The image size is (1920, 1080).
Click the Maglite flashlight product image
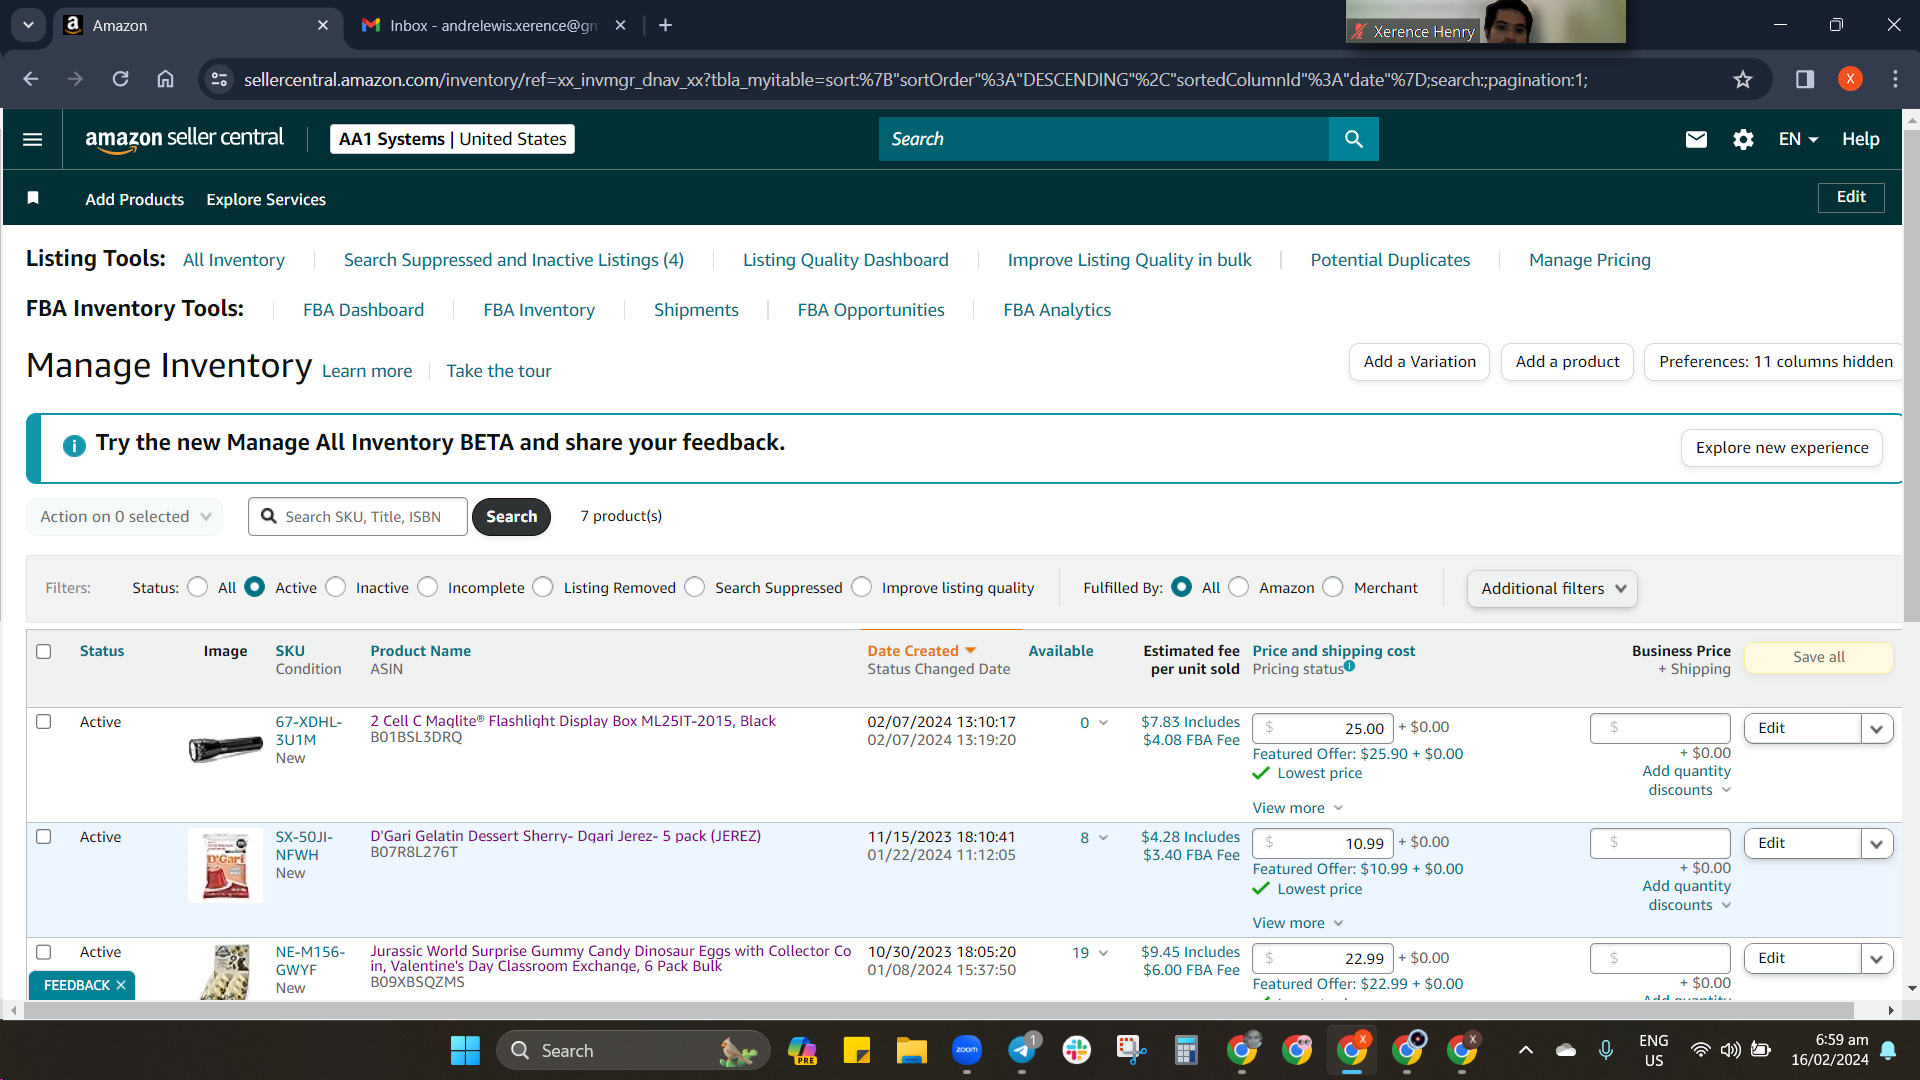pyautogui.click(x=226, y=747)
